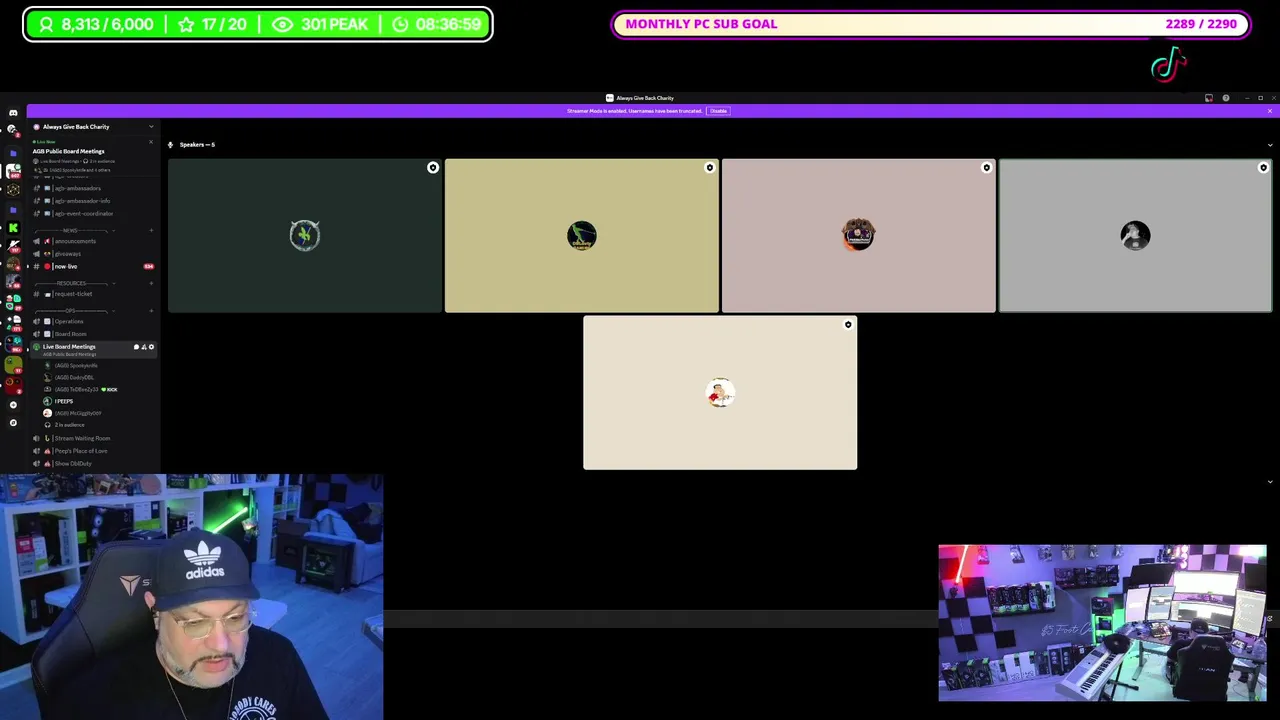Click the yellow speaker tile avatar

[x=582, y=235]
